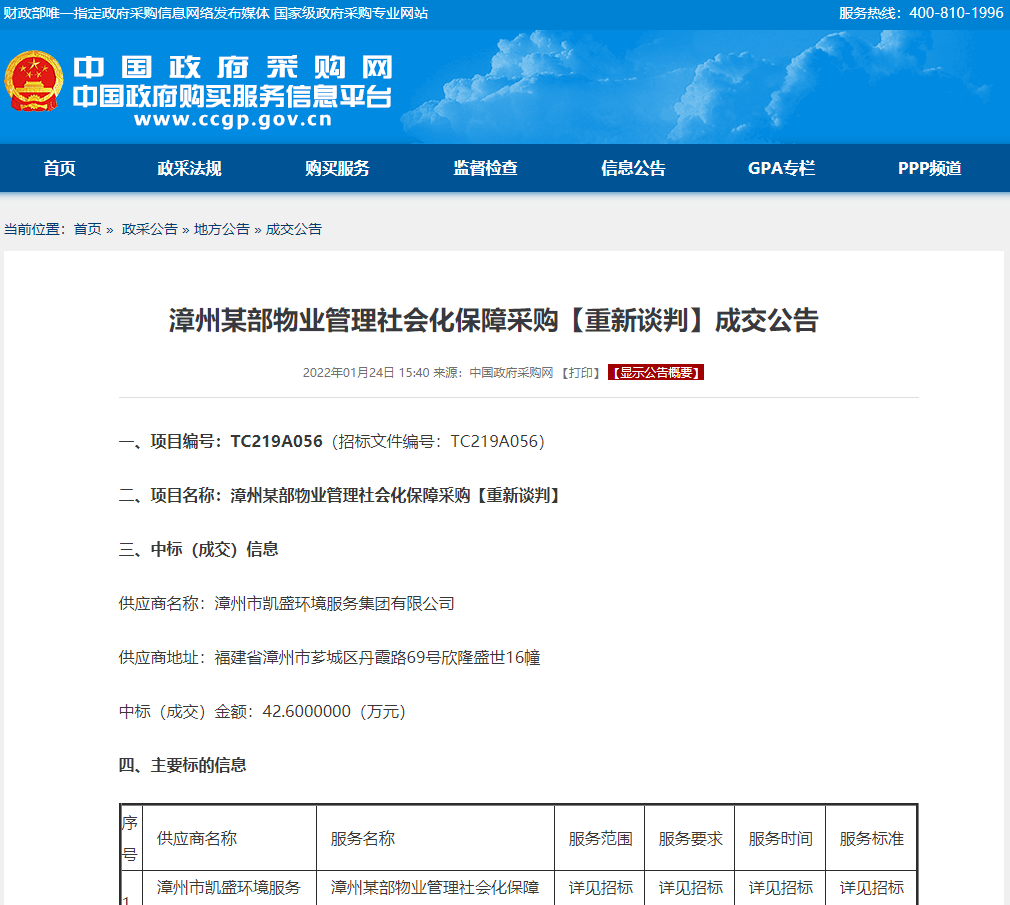The width and height of the screenshot is (1010, 905).
Task: Open the 首页 navigation menu item
Action: [x=59, y=169]
